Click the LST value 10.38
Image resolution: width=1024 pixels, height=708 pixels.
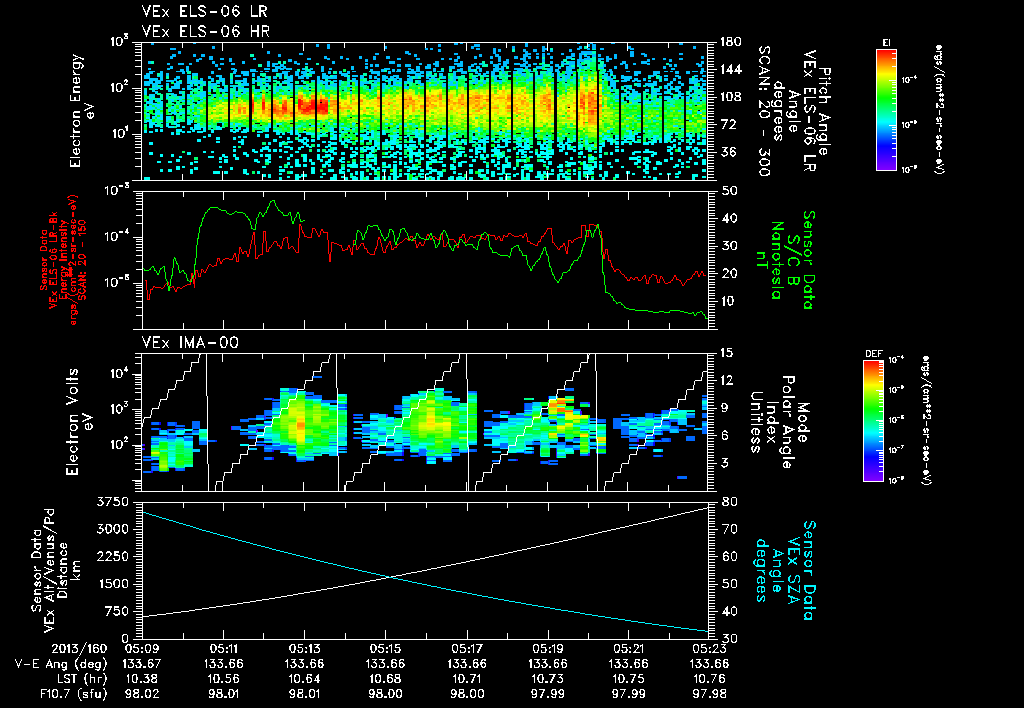142,679
